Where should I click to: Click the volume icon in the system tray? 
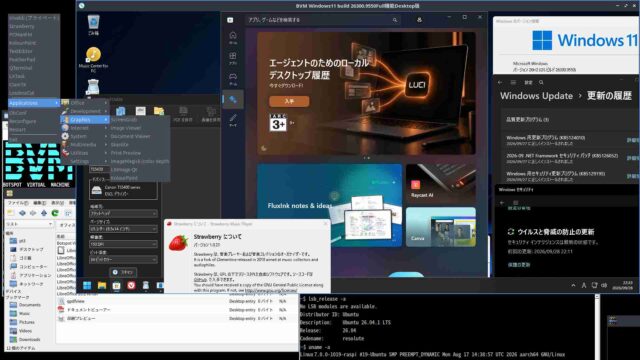604,285
